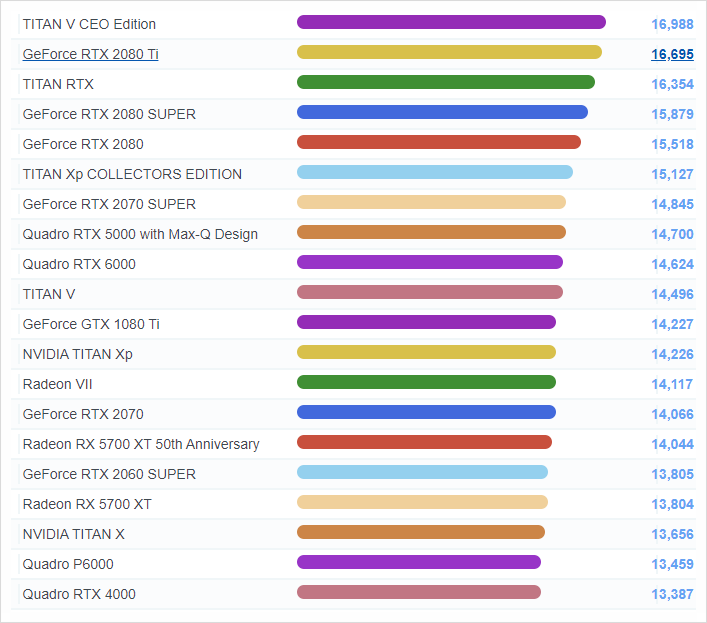Click the 16,988 score value
This screenshot has width=707, height=623.
click(672, 24)
